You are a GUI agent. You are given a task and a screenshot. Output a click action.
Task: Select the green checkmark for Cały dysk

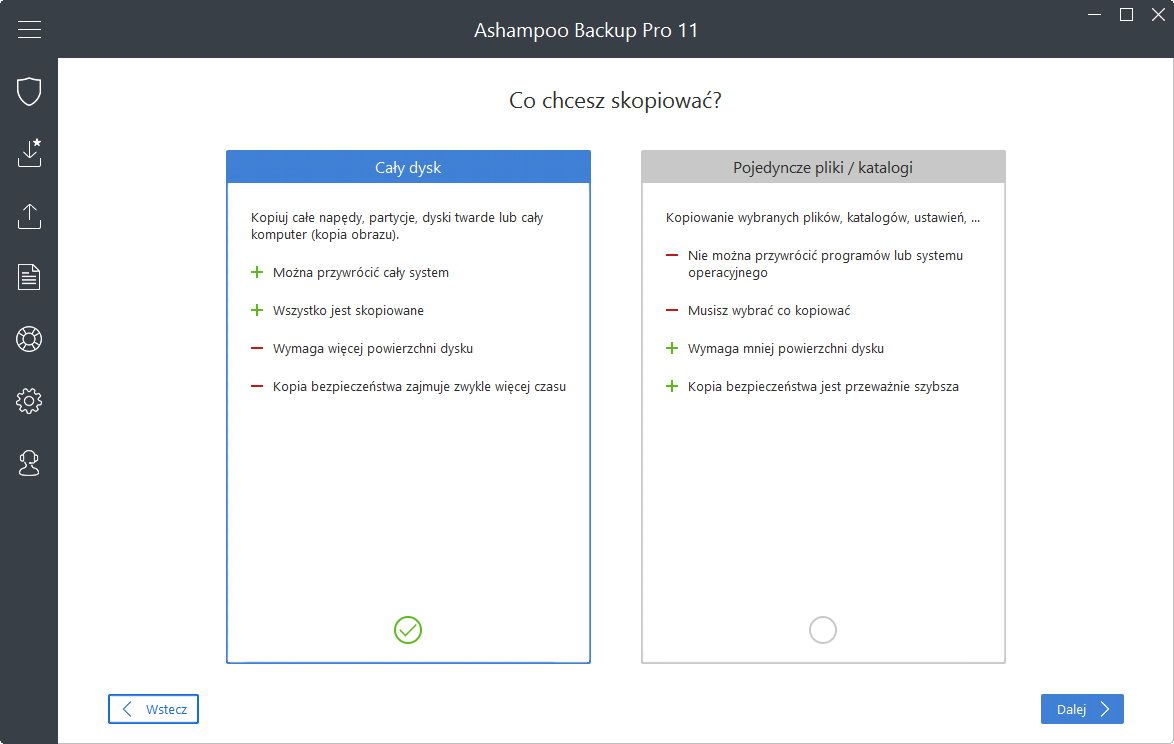(x=408, y=630)
